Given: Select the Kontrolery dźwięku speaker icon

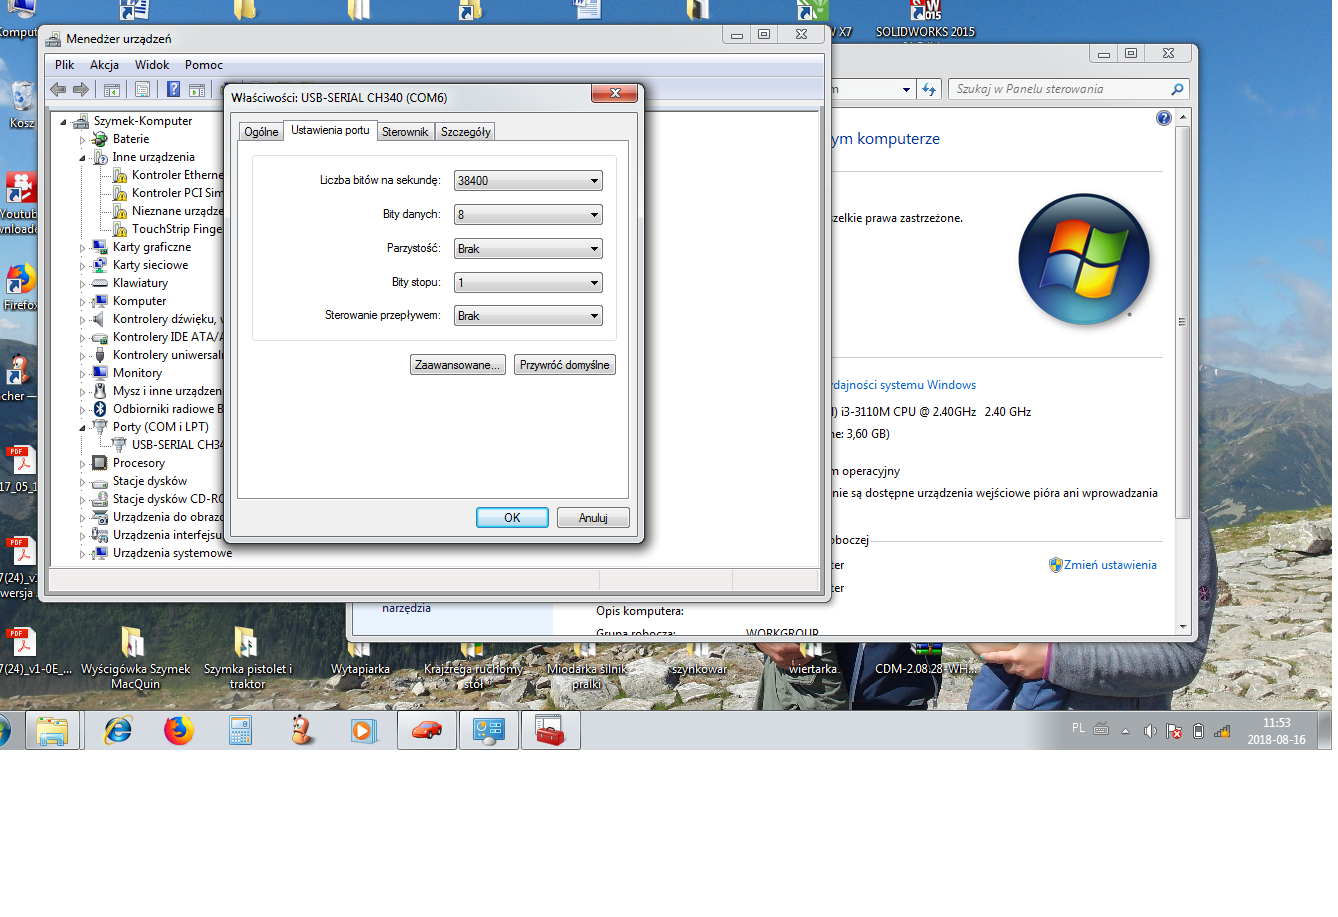Looking at the screenshot, I should click(x=100, y=319).
